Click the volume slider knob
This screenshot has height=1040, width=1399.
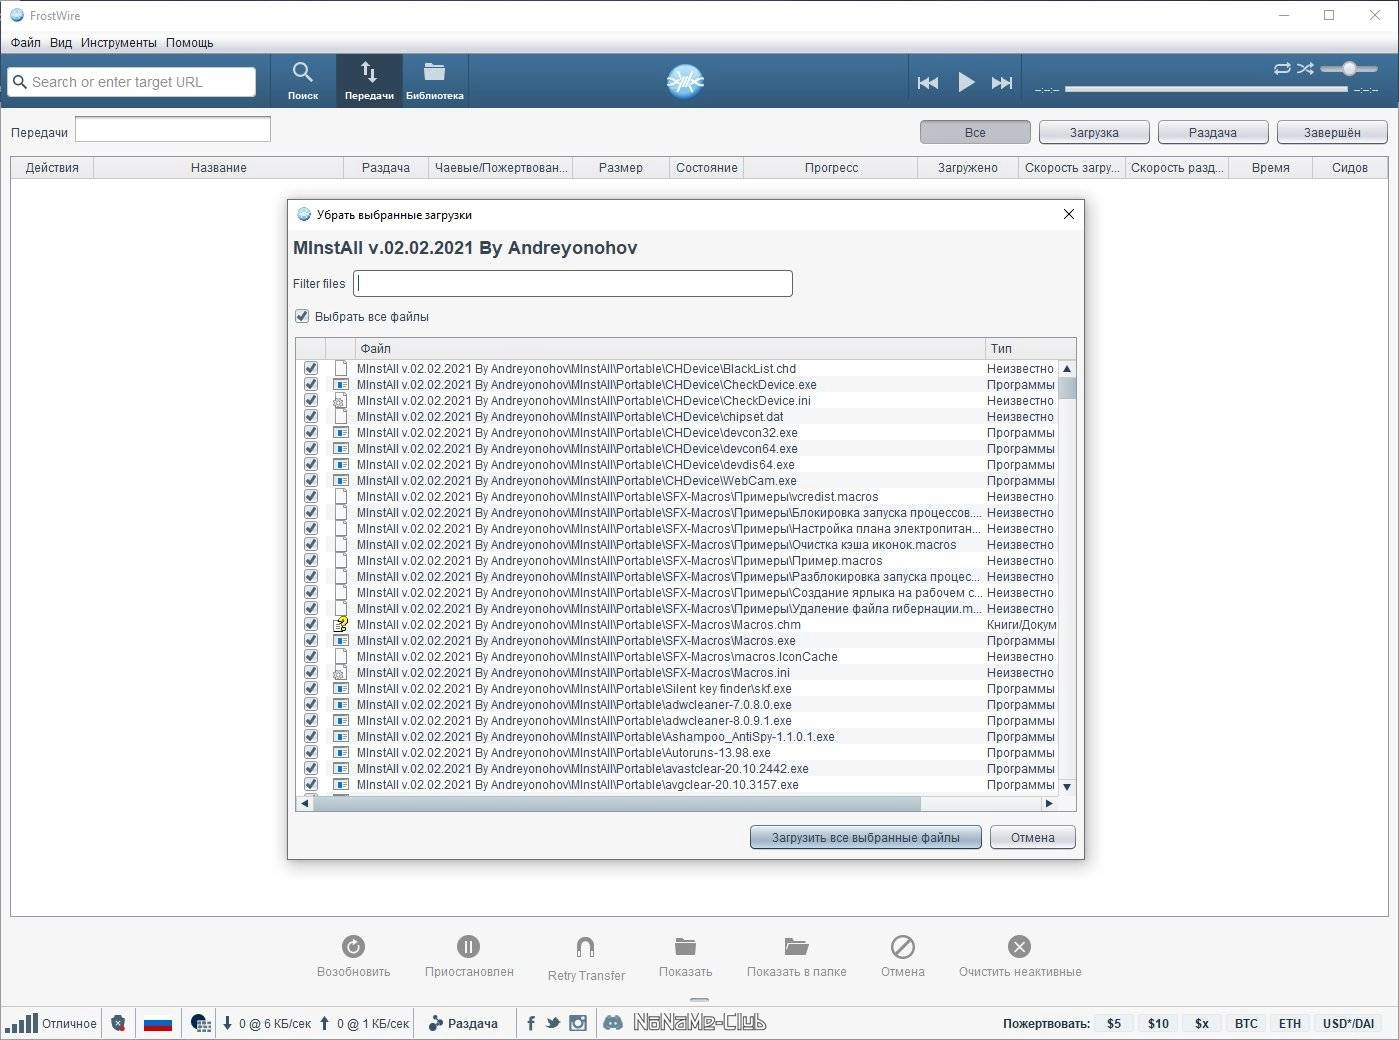coord(1349,68)
